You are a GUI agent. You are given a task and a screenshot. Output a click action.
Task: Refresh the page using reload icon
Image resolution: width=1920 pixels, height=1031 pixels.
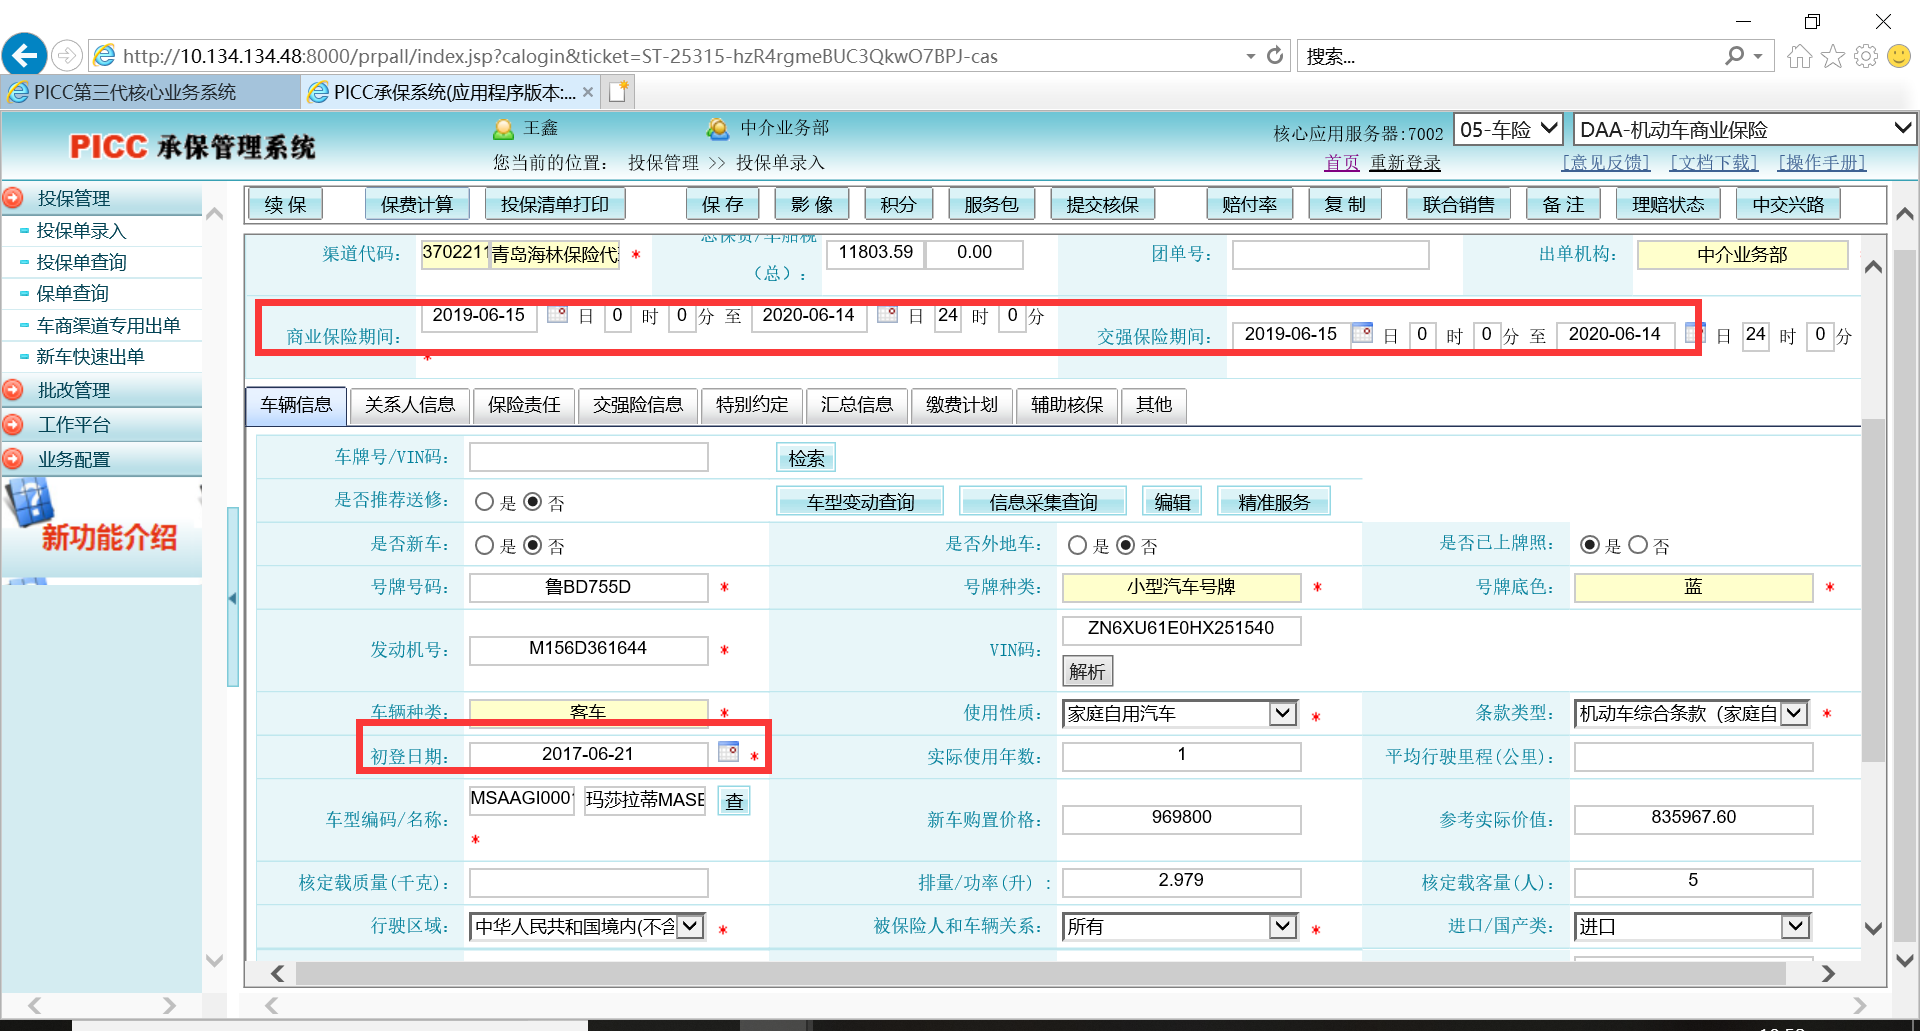(1275, 56)
